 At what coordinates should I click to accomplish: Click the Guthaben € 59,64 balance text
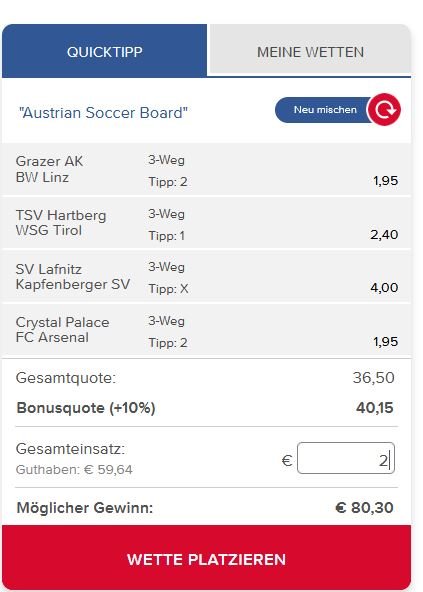pos(74,469)
